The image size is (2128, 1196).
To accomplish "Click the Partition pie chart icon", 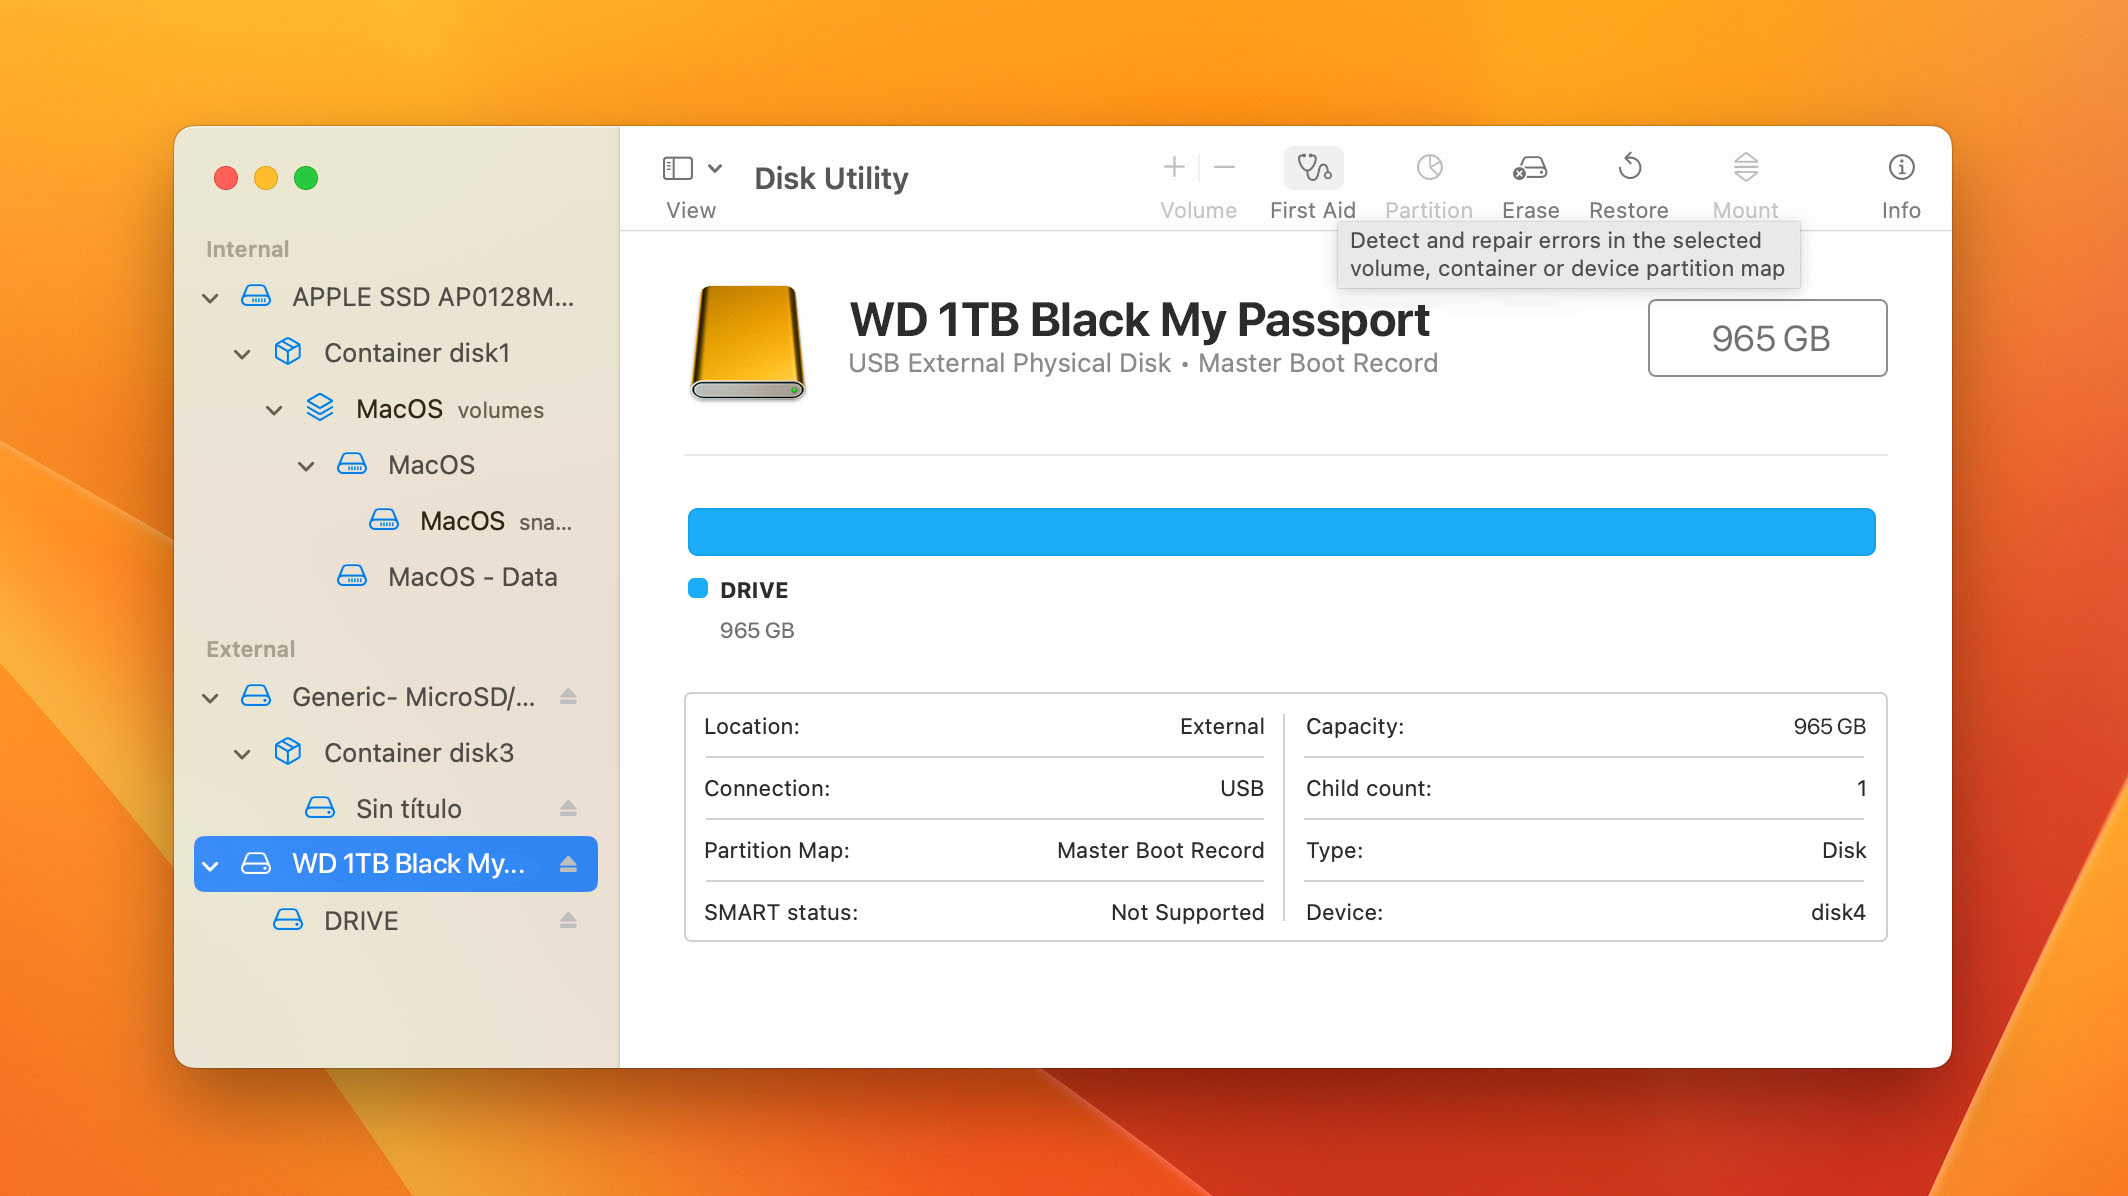I will tap(1429, 167).
